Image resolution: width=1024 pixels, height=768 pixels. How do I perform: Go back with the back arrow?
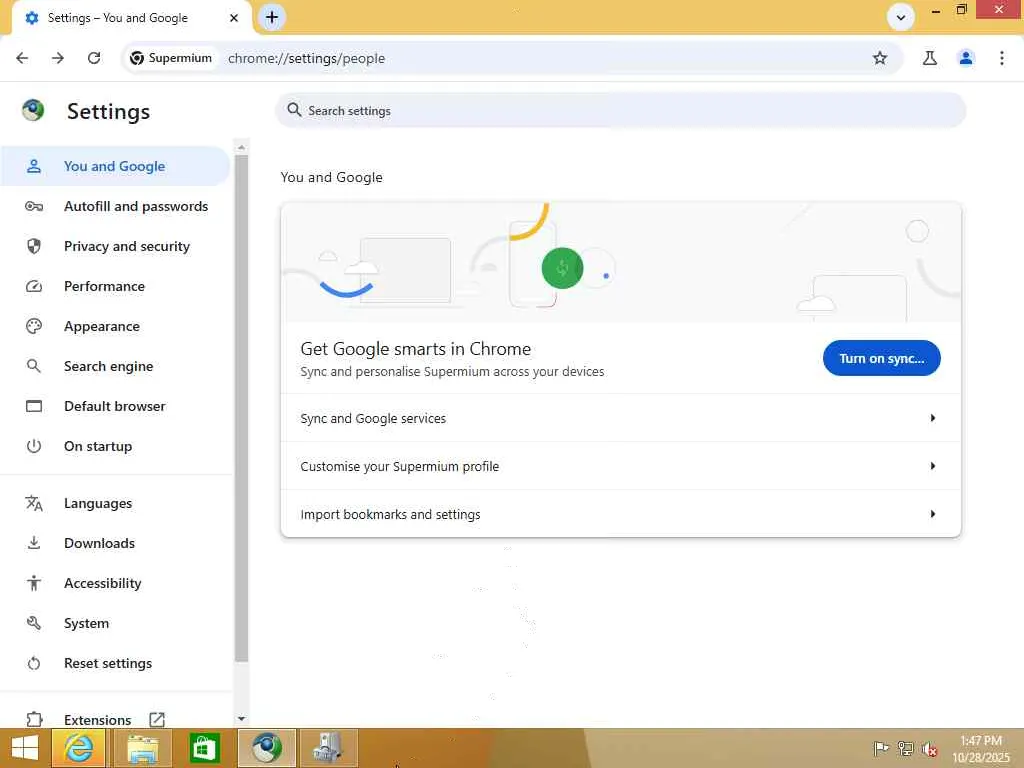[22, 58]
